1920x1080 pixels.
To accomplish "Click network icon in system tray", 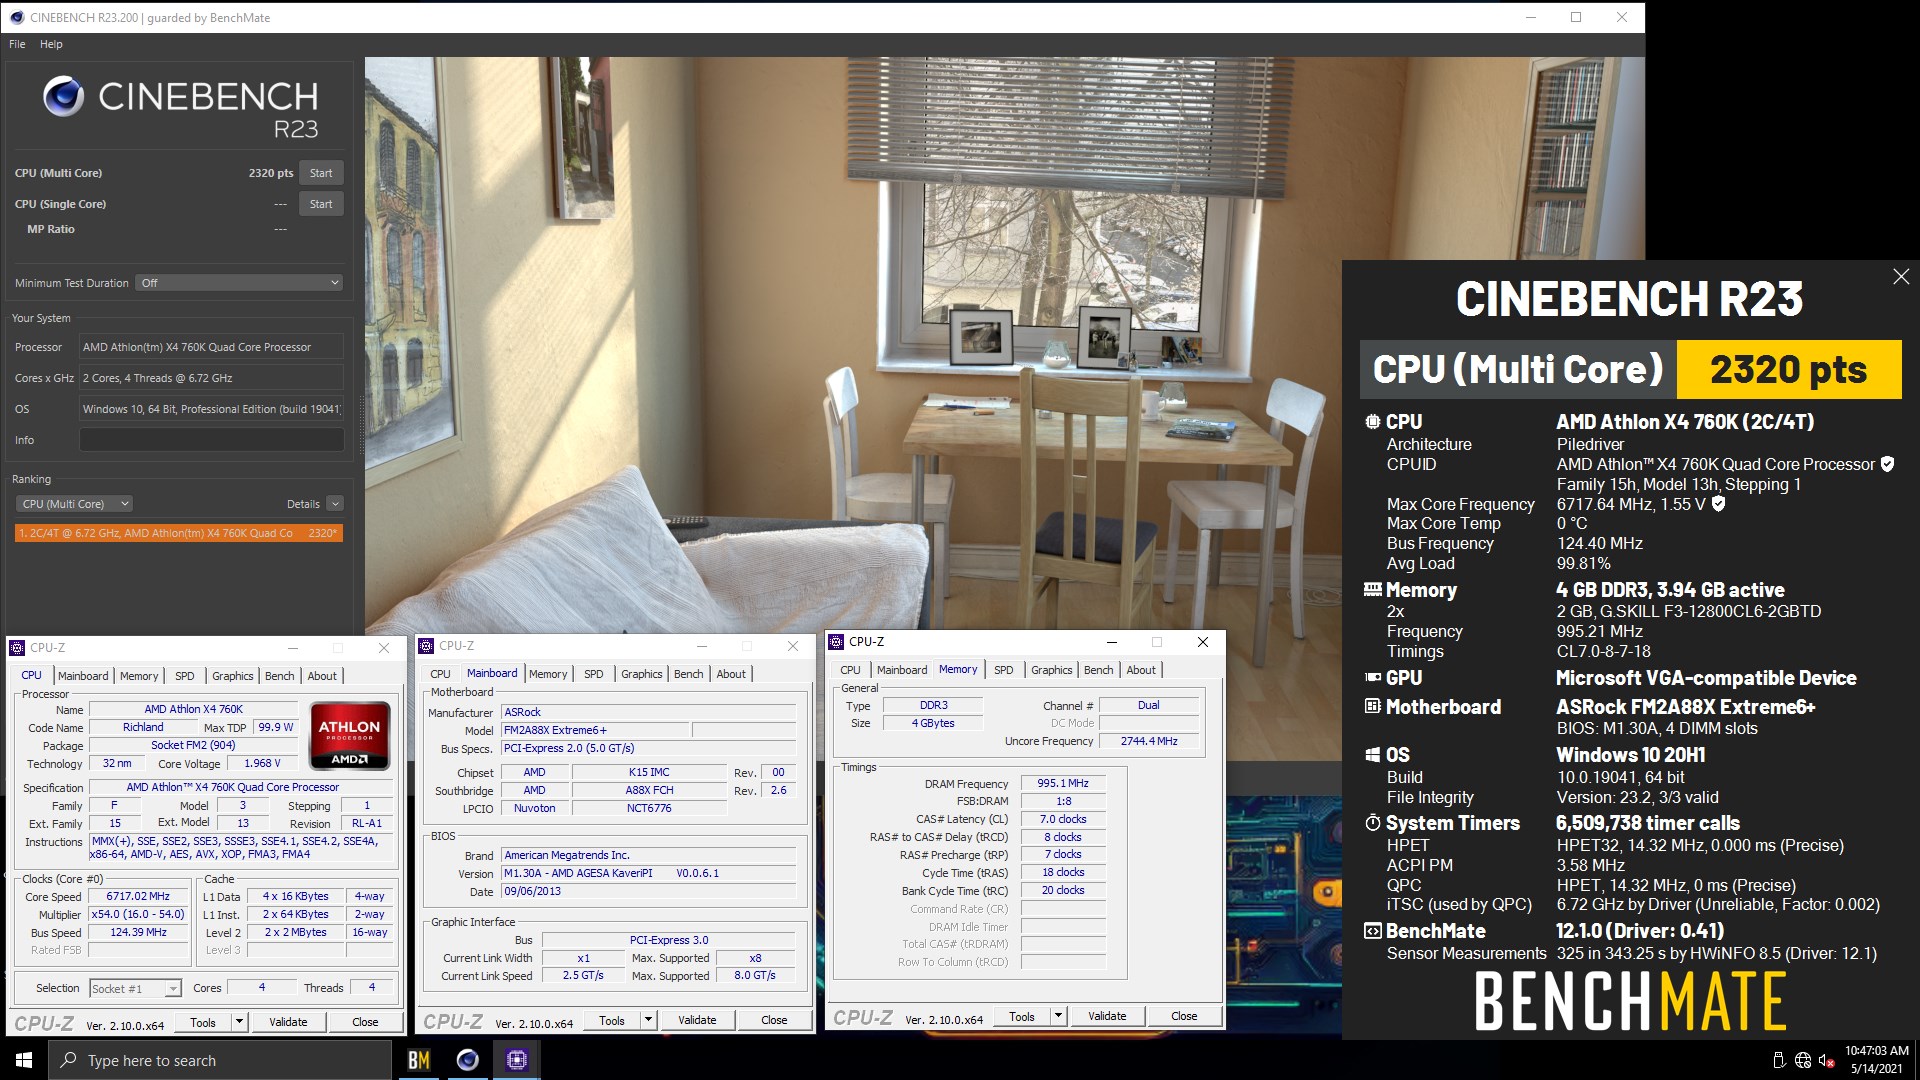I will 1803,1060.
